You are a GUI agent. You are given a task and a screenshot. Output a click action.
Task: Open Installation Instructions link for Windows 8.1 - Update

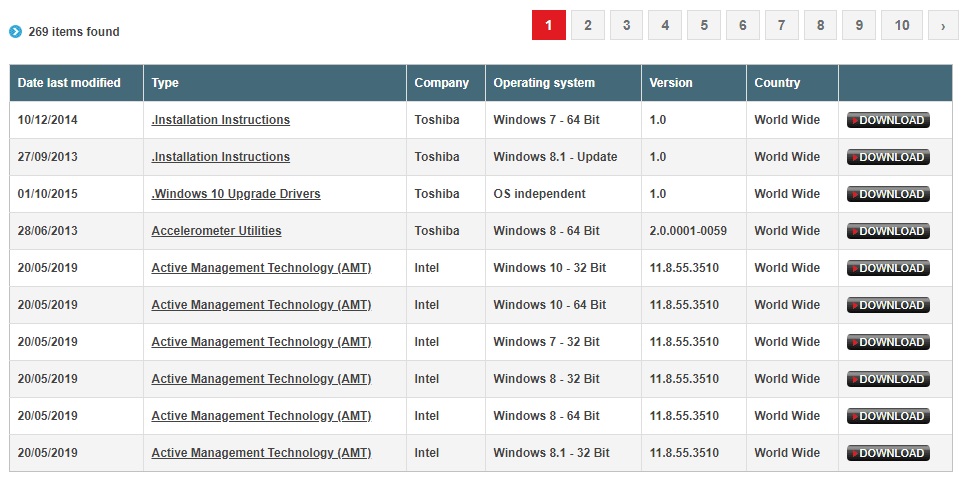tap(220, 157)
